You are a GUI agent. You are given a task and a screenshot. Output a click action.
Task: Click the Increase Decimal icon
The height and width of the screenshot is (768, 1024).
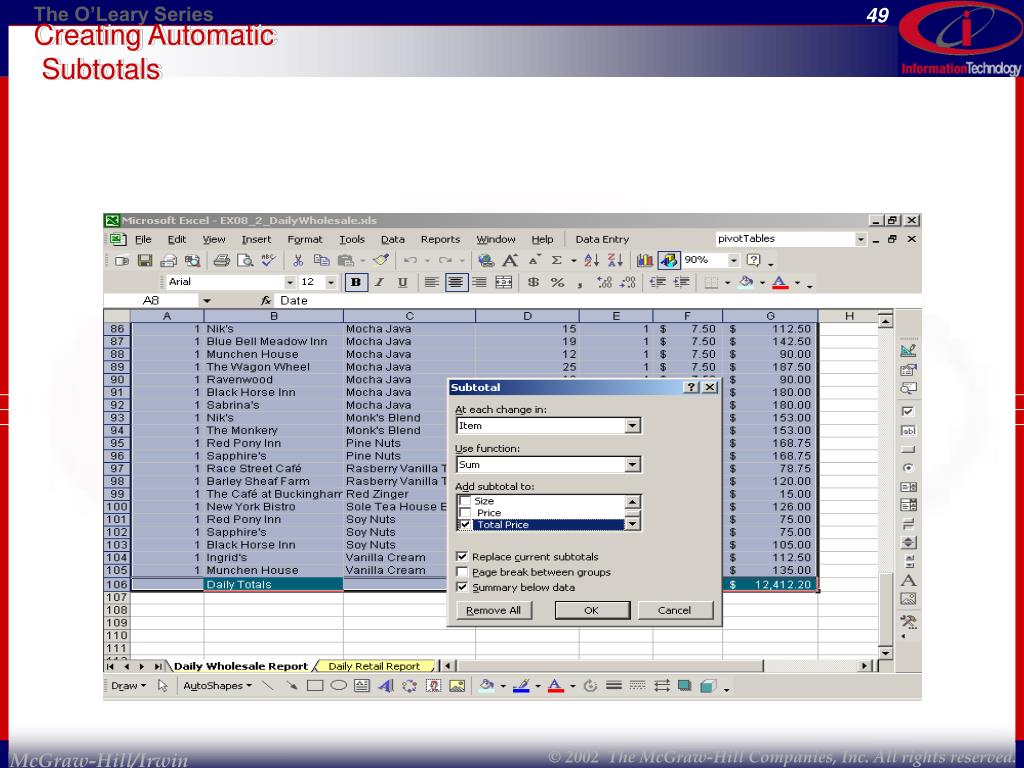click(605, 282)
